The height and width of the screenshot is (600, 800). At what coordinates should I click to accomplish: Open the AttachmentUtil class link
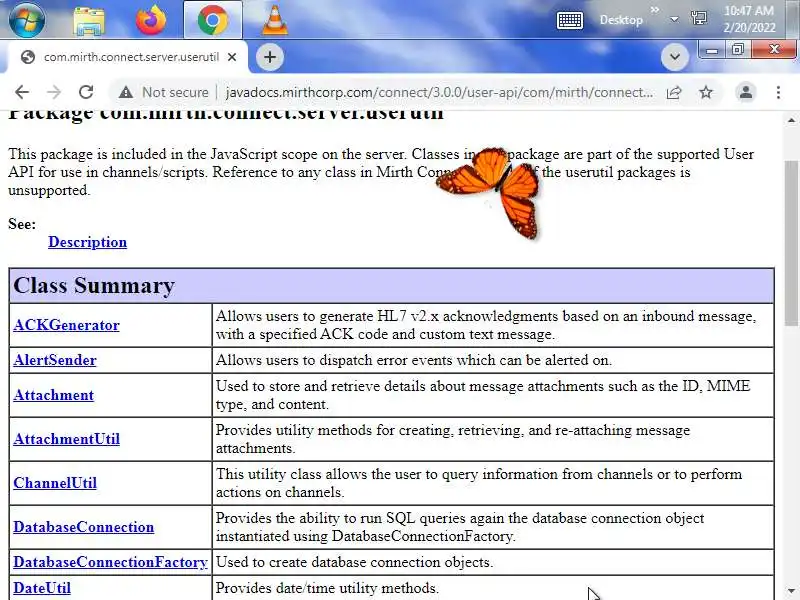66,439
